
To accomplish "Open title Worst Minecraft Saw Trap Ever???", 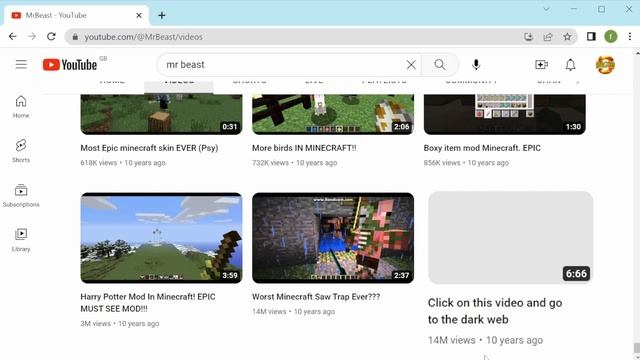I will [316, 297].
